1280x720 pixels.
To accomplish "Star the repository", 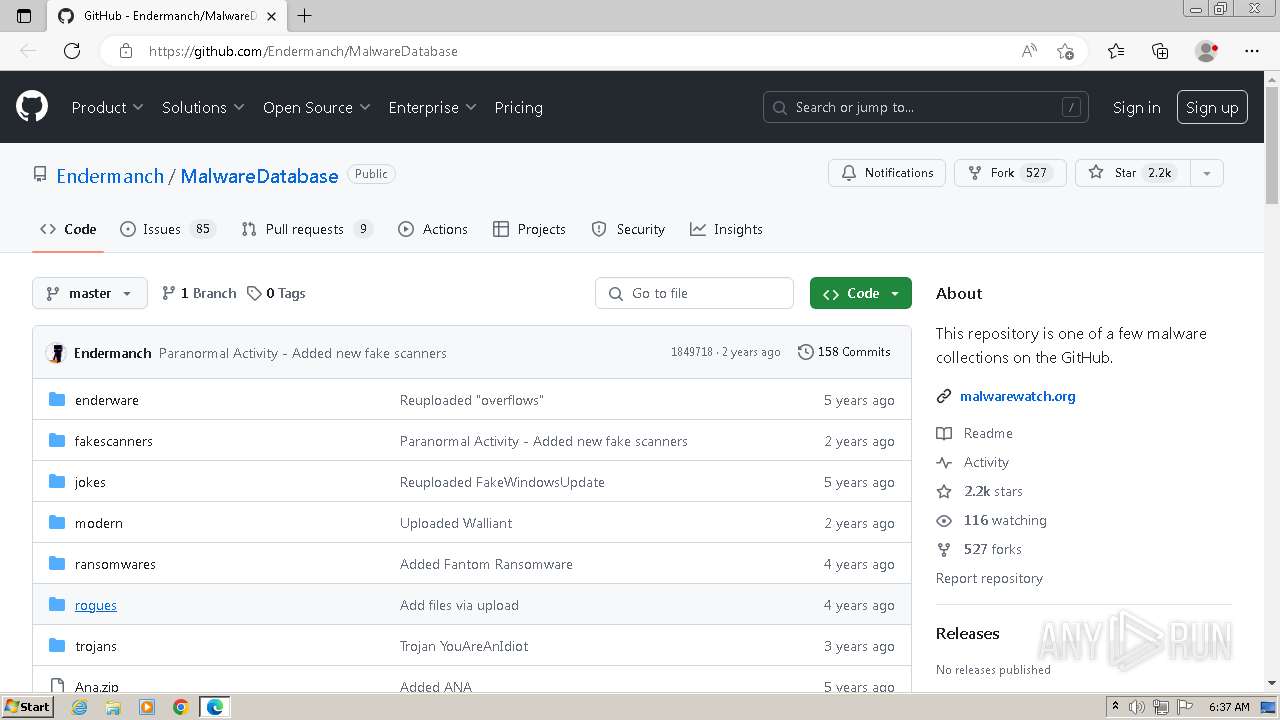I will coord(1133,173).
